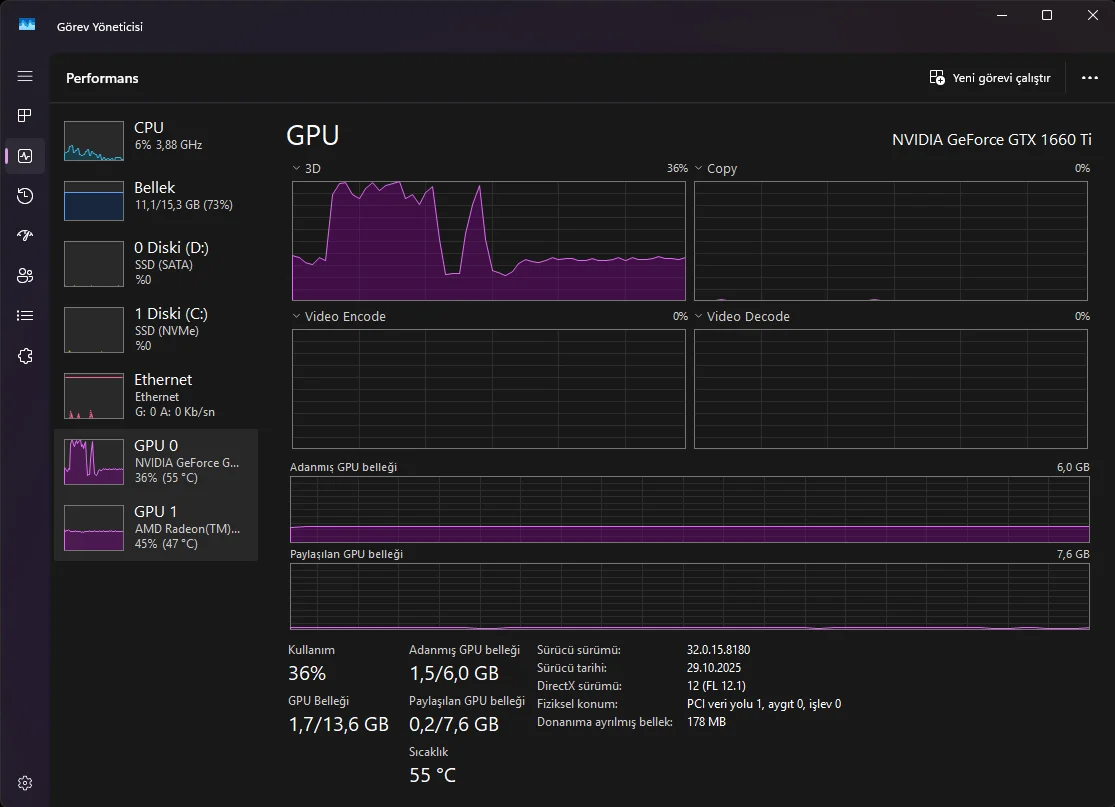Open the App history page icon
This screenshot has height=807, width=1115.
point(25,196)
